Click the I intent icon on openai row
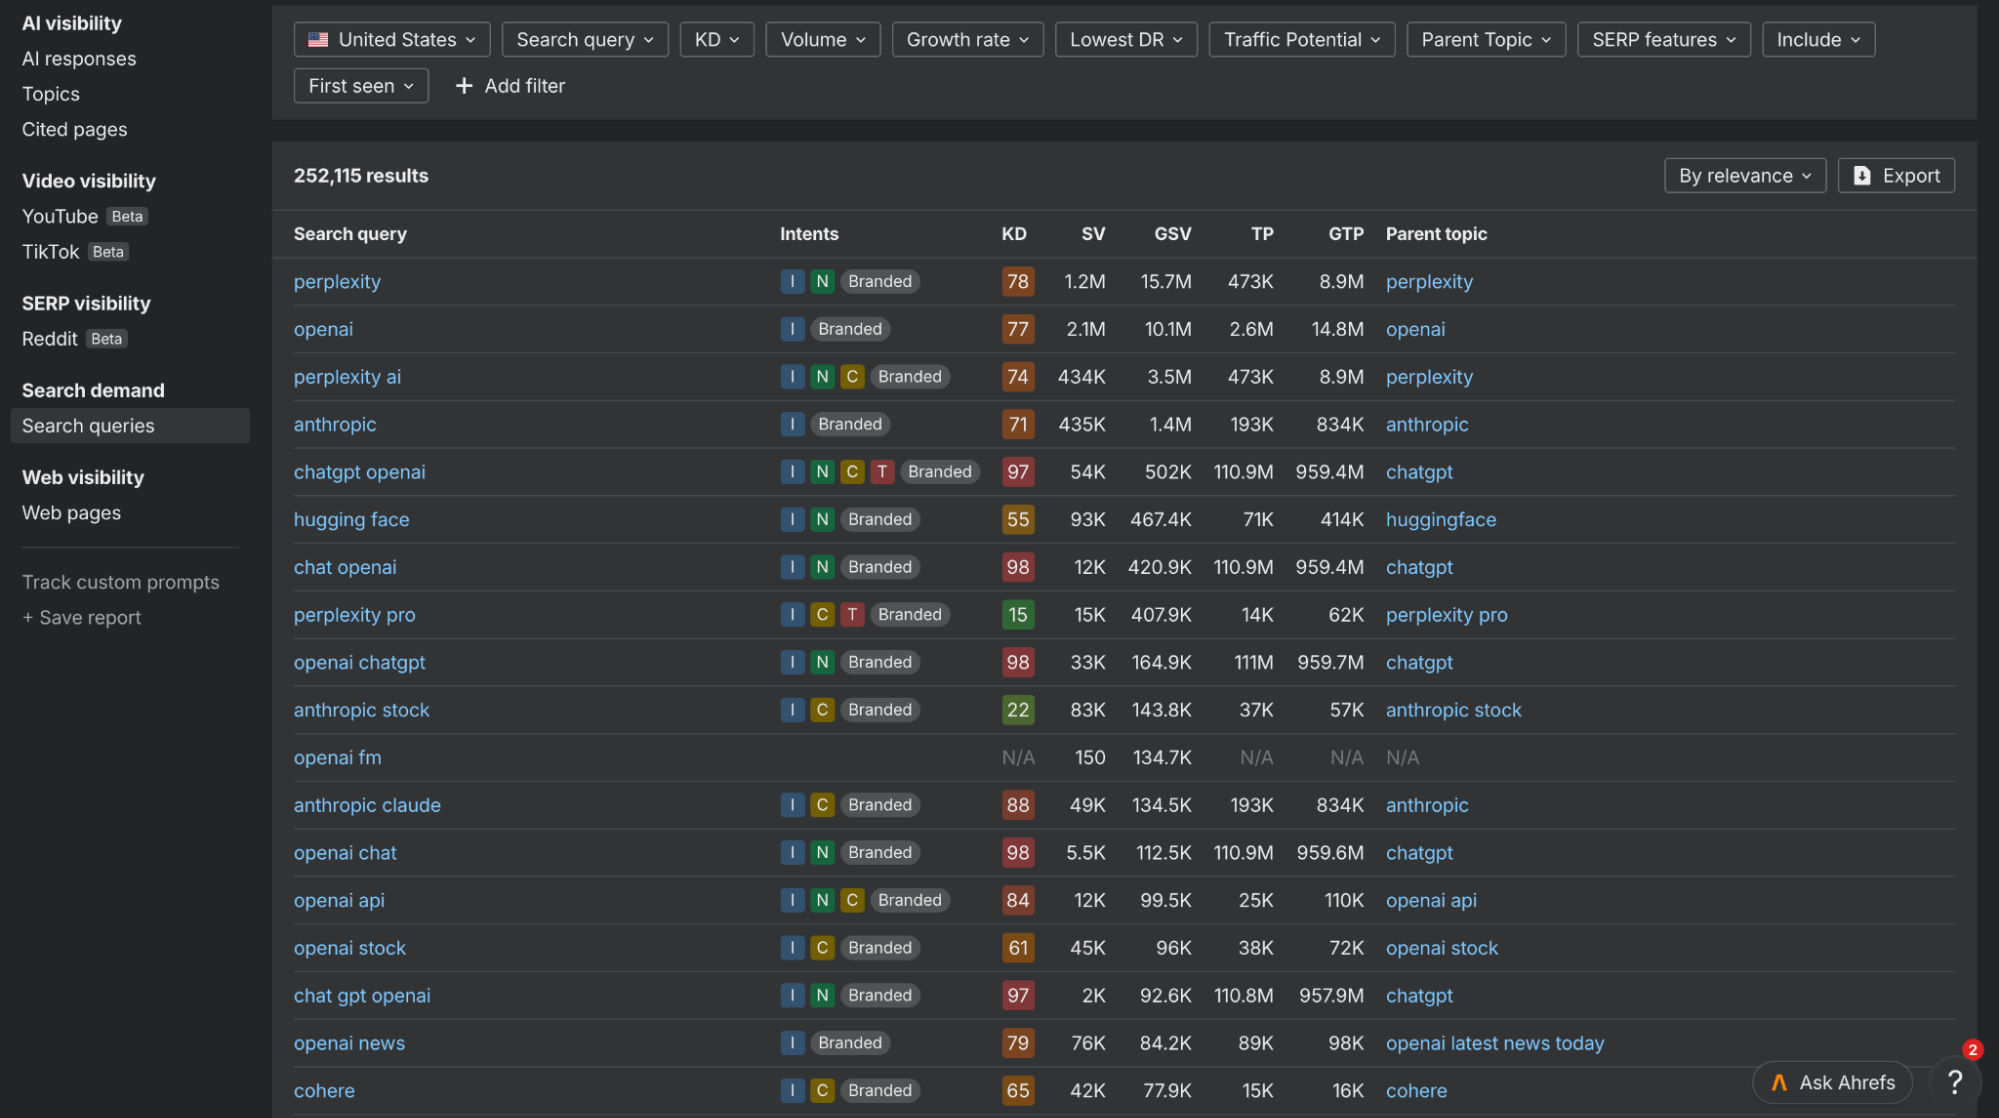The height and width of the screenshot is (1118, 1999). point(792,329)
